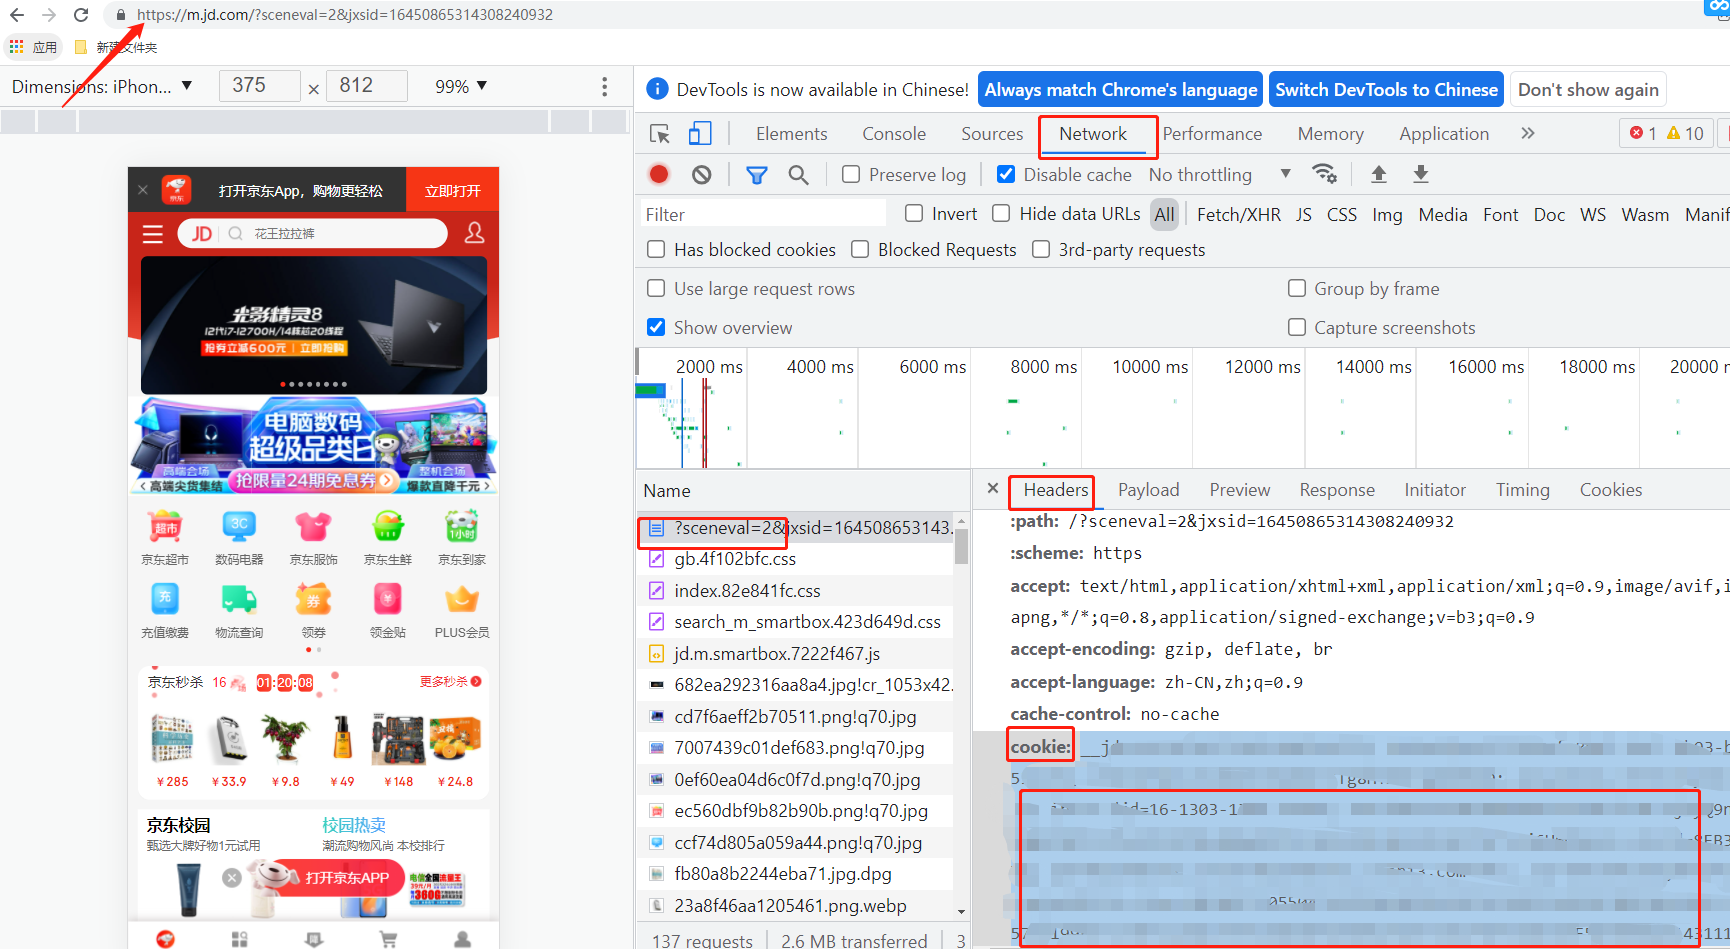Click the device width field 375
This screenshot has width=1730, height=949.
pyautogui.click(x=259, y=86)
